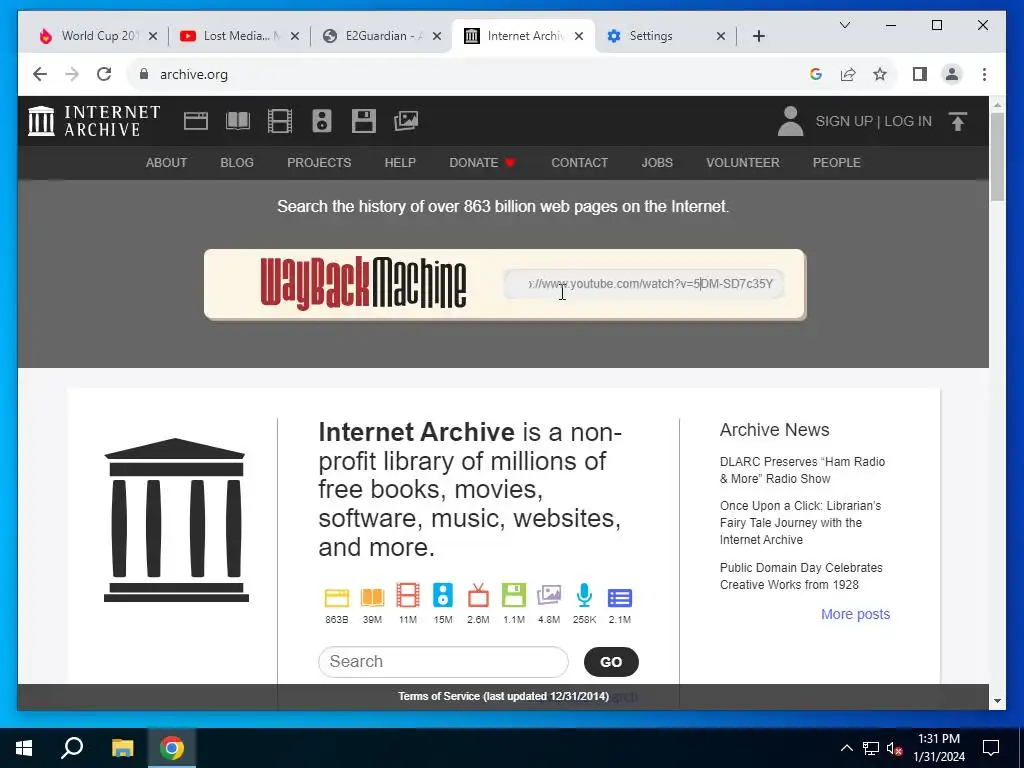The image size is (1024, 768).
Task: Open the JOBS menu item
Action: click(657, 163)
